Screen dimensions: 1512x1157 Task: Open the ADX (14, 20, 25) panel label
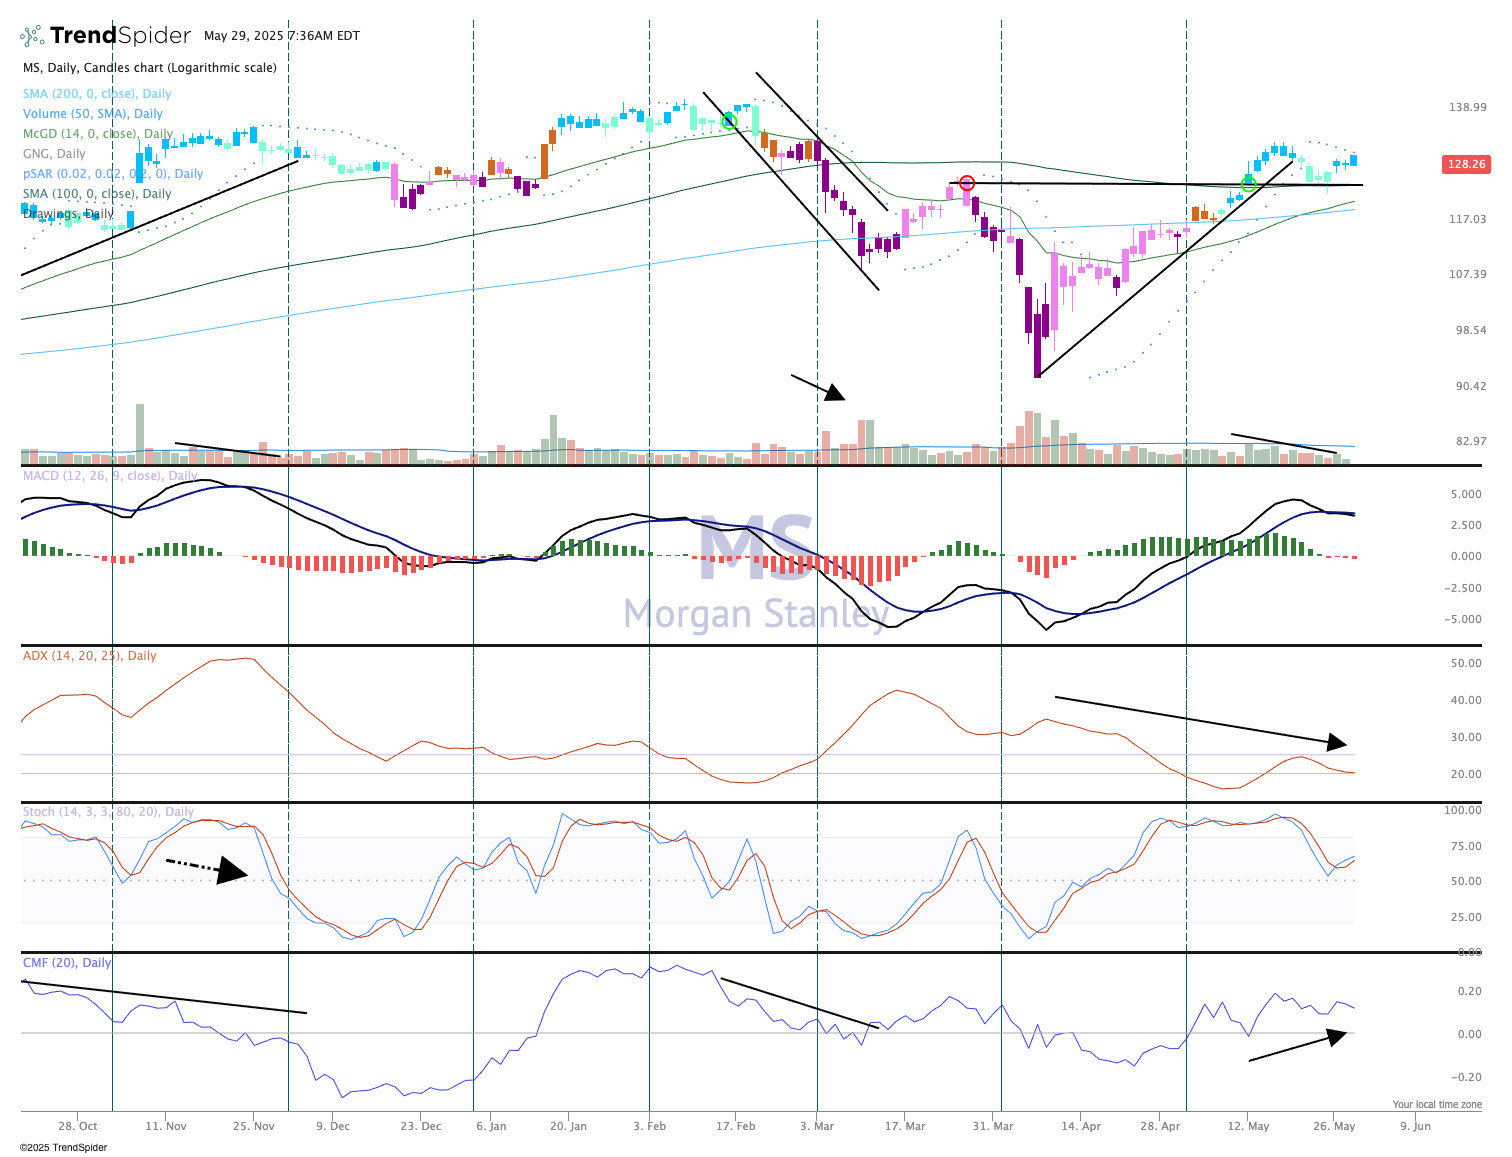[90, 656]
